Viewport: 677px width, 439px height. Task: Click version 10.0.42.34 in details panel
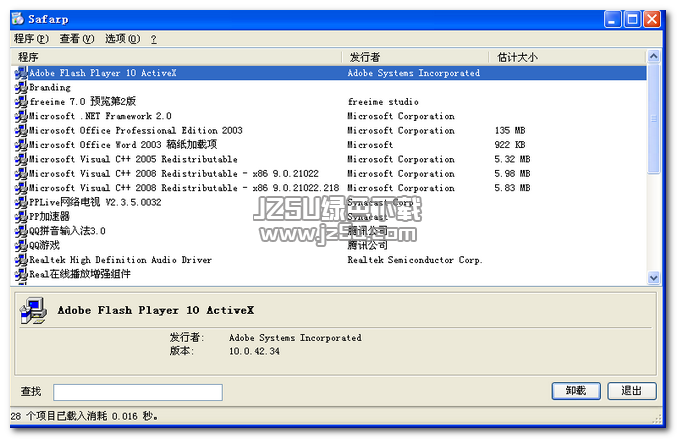point(254,351)
